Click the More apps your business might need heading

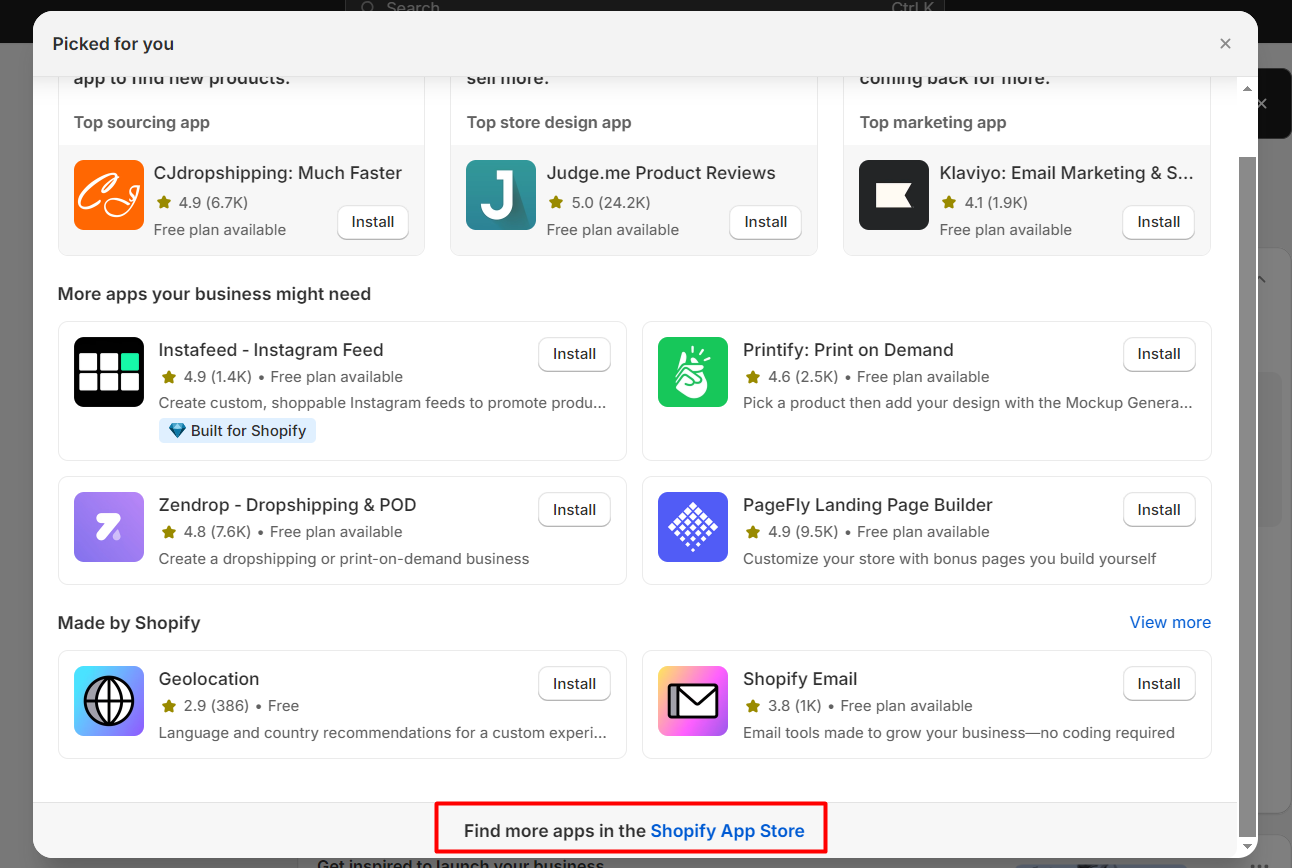[x=214, y=294]
